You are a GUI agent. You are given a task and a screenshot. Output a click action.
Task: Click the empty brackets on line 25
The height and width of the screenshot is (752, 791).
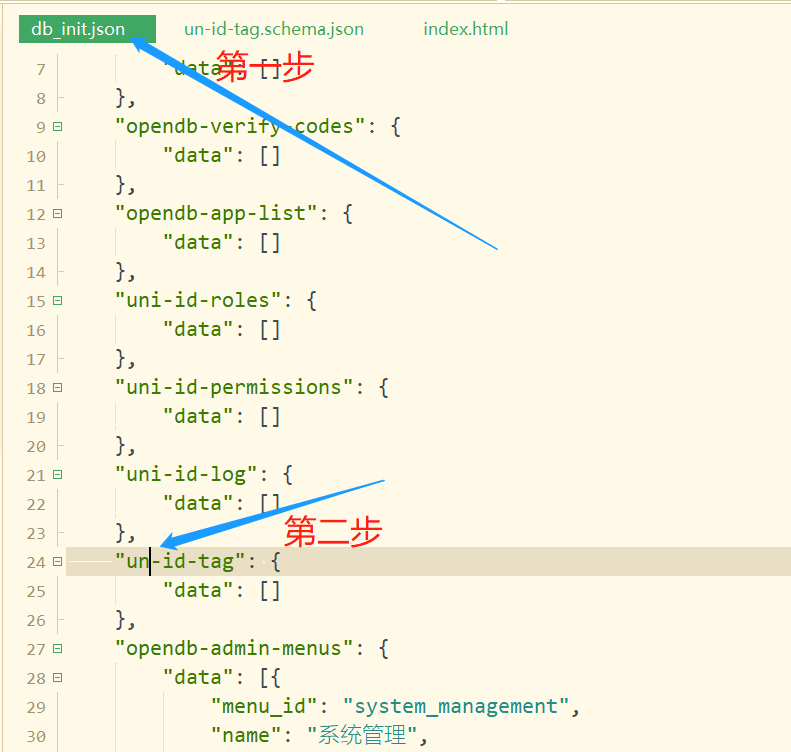[x=270, y=591]
